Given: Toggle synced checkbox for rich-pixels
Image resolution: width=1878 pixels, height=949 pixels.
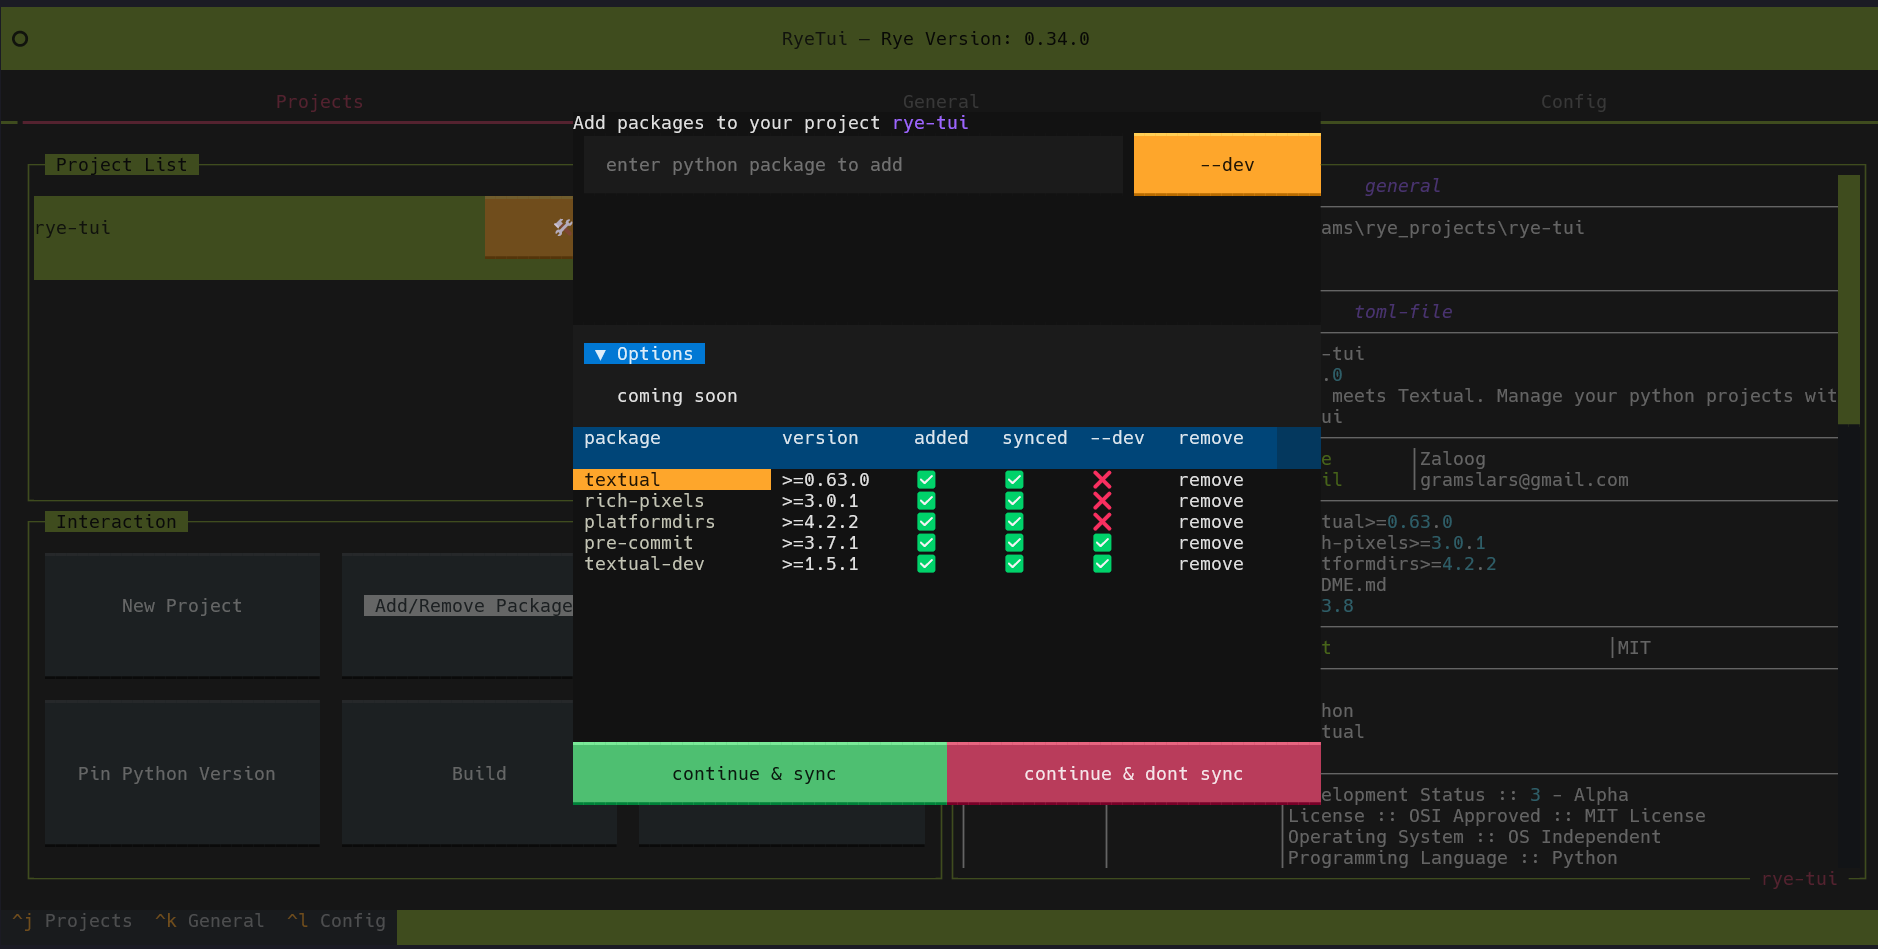Looking at the screenshot, I should click(x=1014, y=501).
